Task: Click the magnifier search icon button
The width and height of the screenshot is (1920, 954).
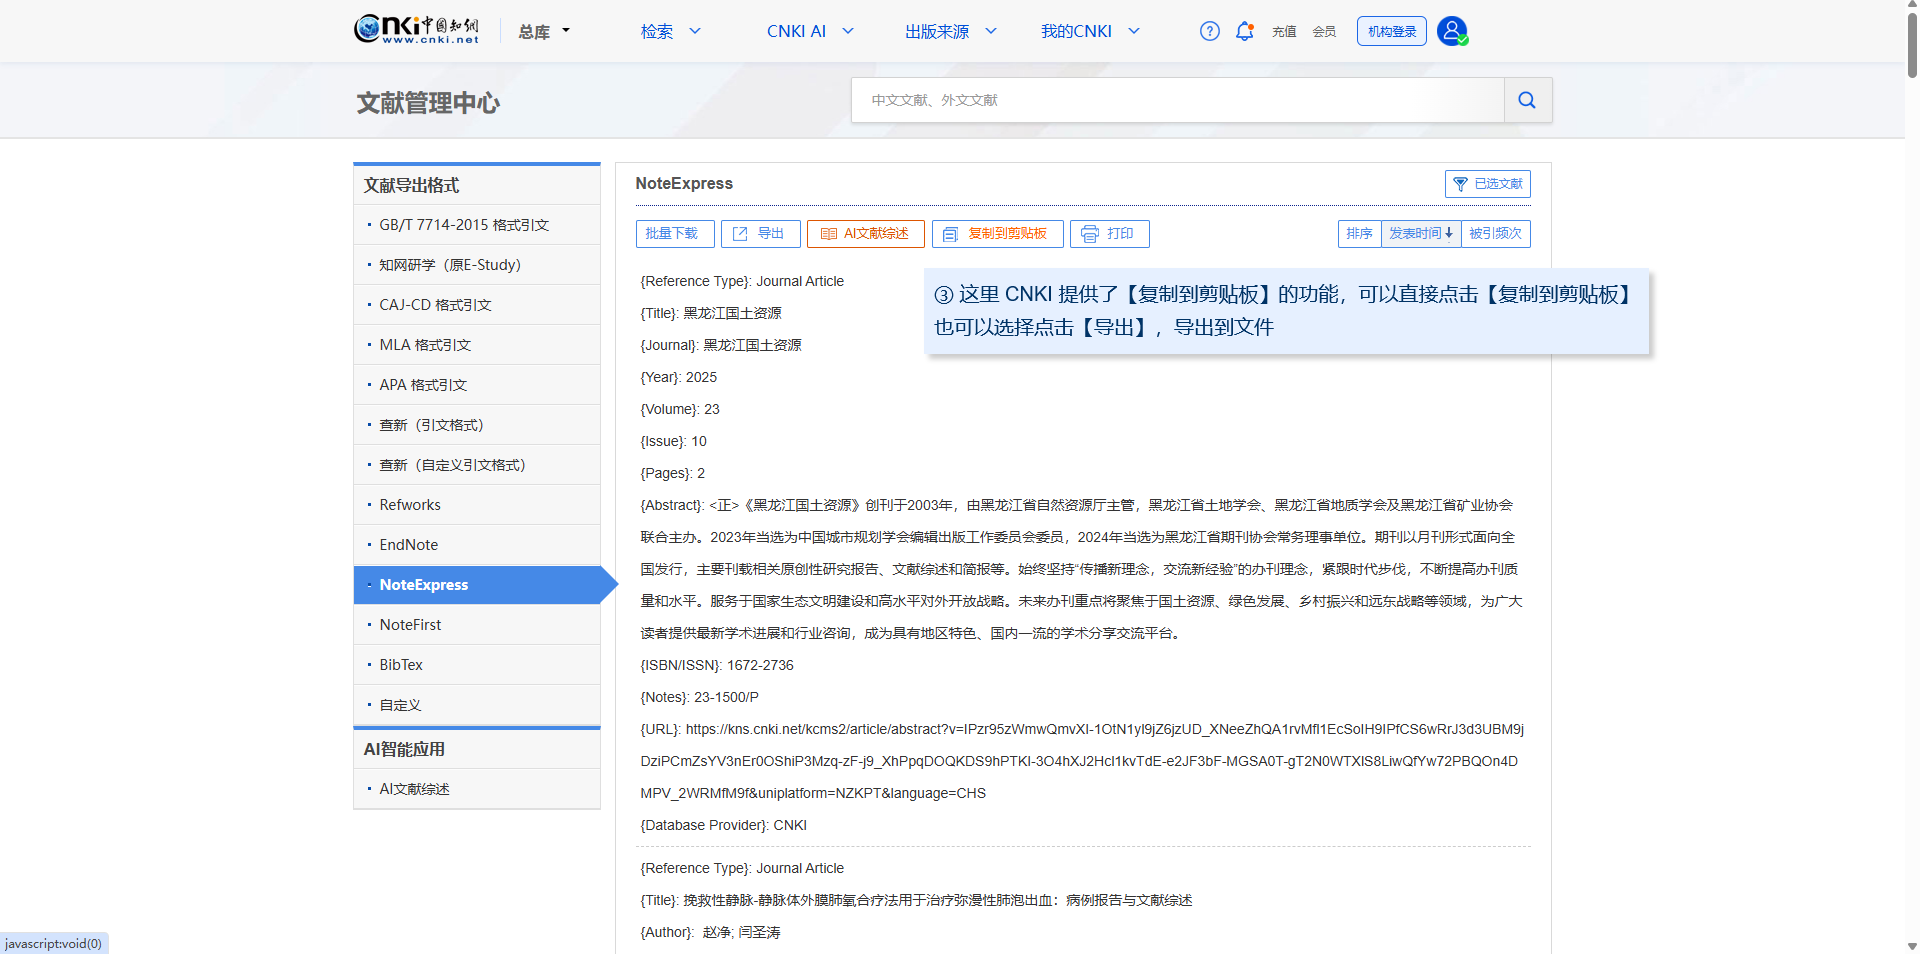Action: (1527, 100)
